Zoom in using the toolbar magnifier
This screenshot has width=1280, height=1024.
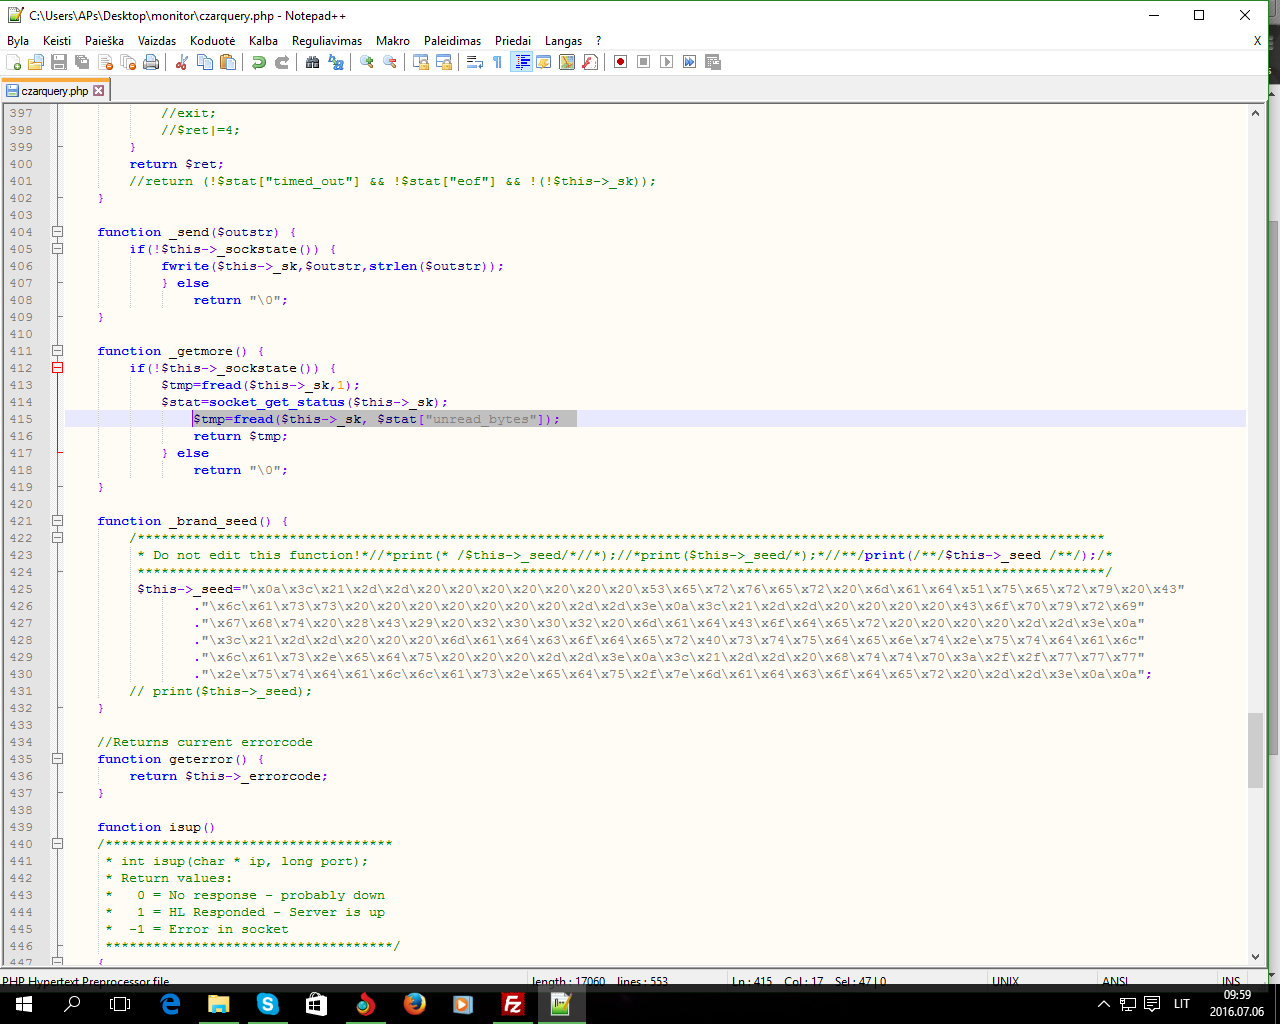[x=367, y=62]
